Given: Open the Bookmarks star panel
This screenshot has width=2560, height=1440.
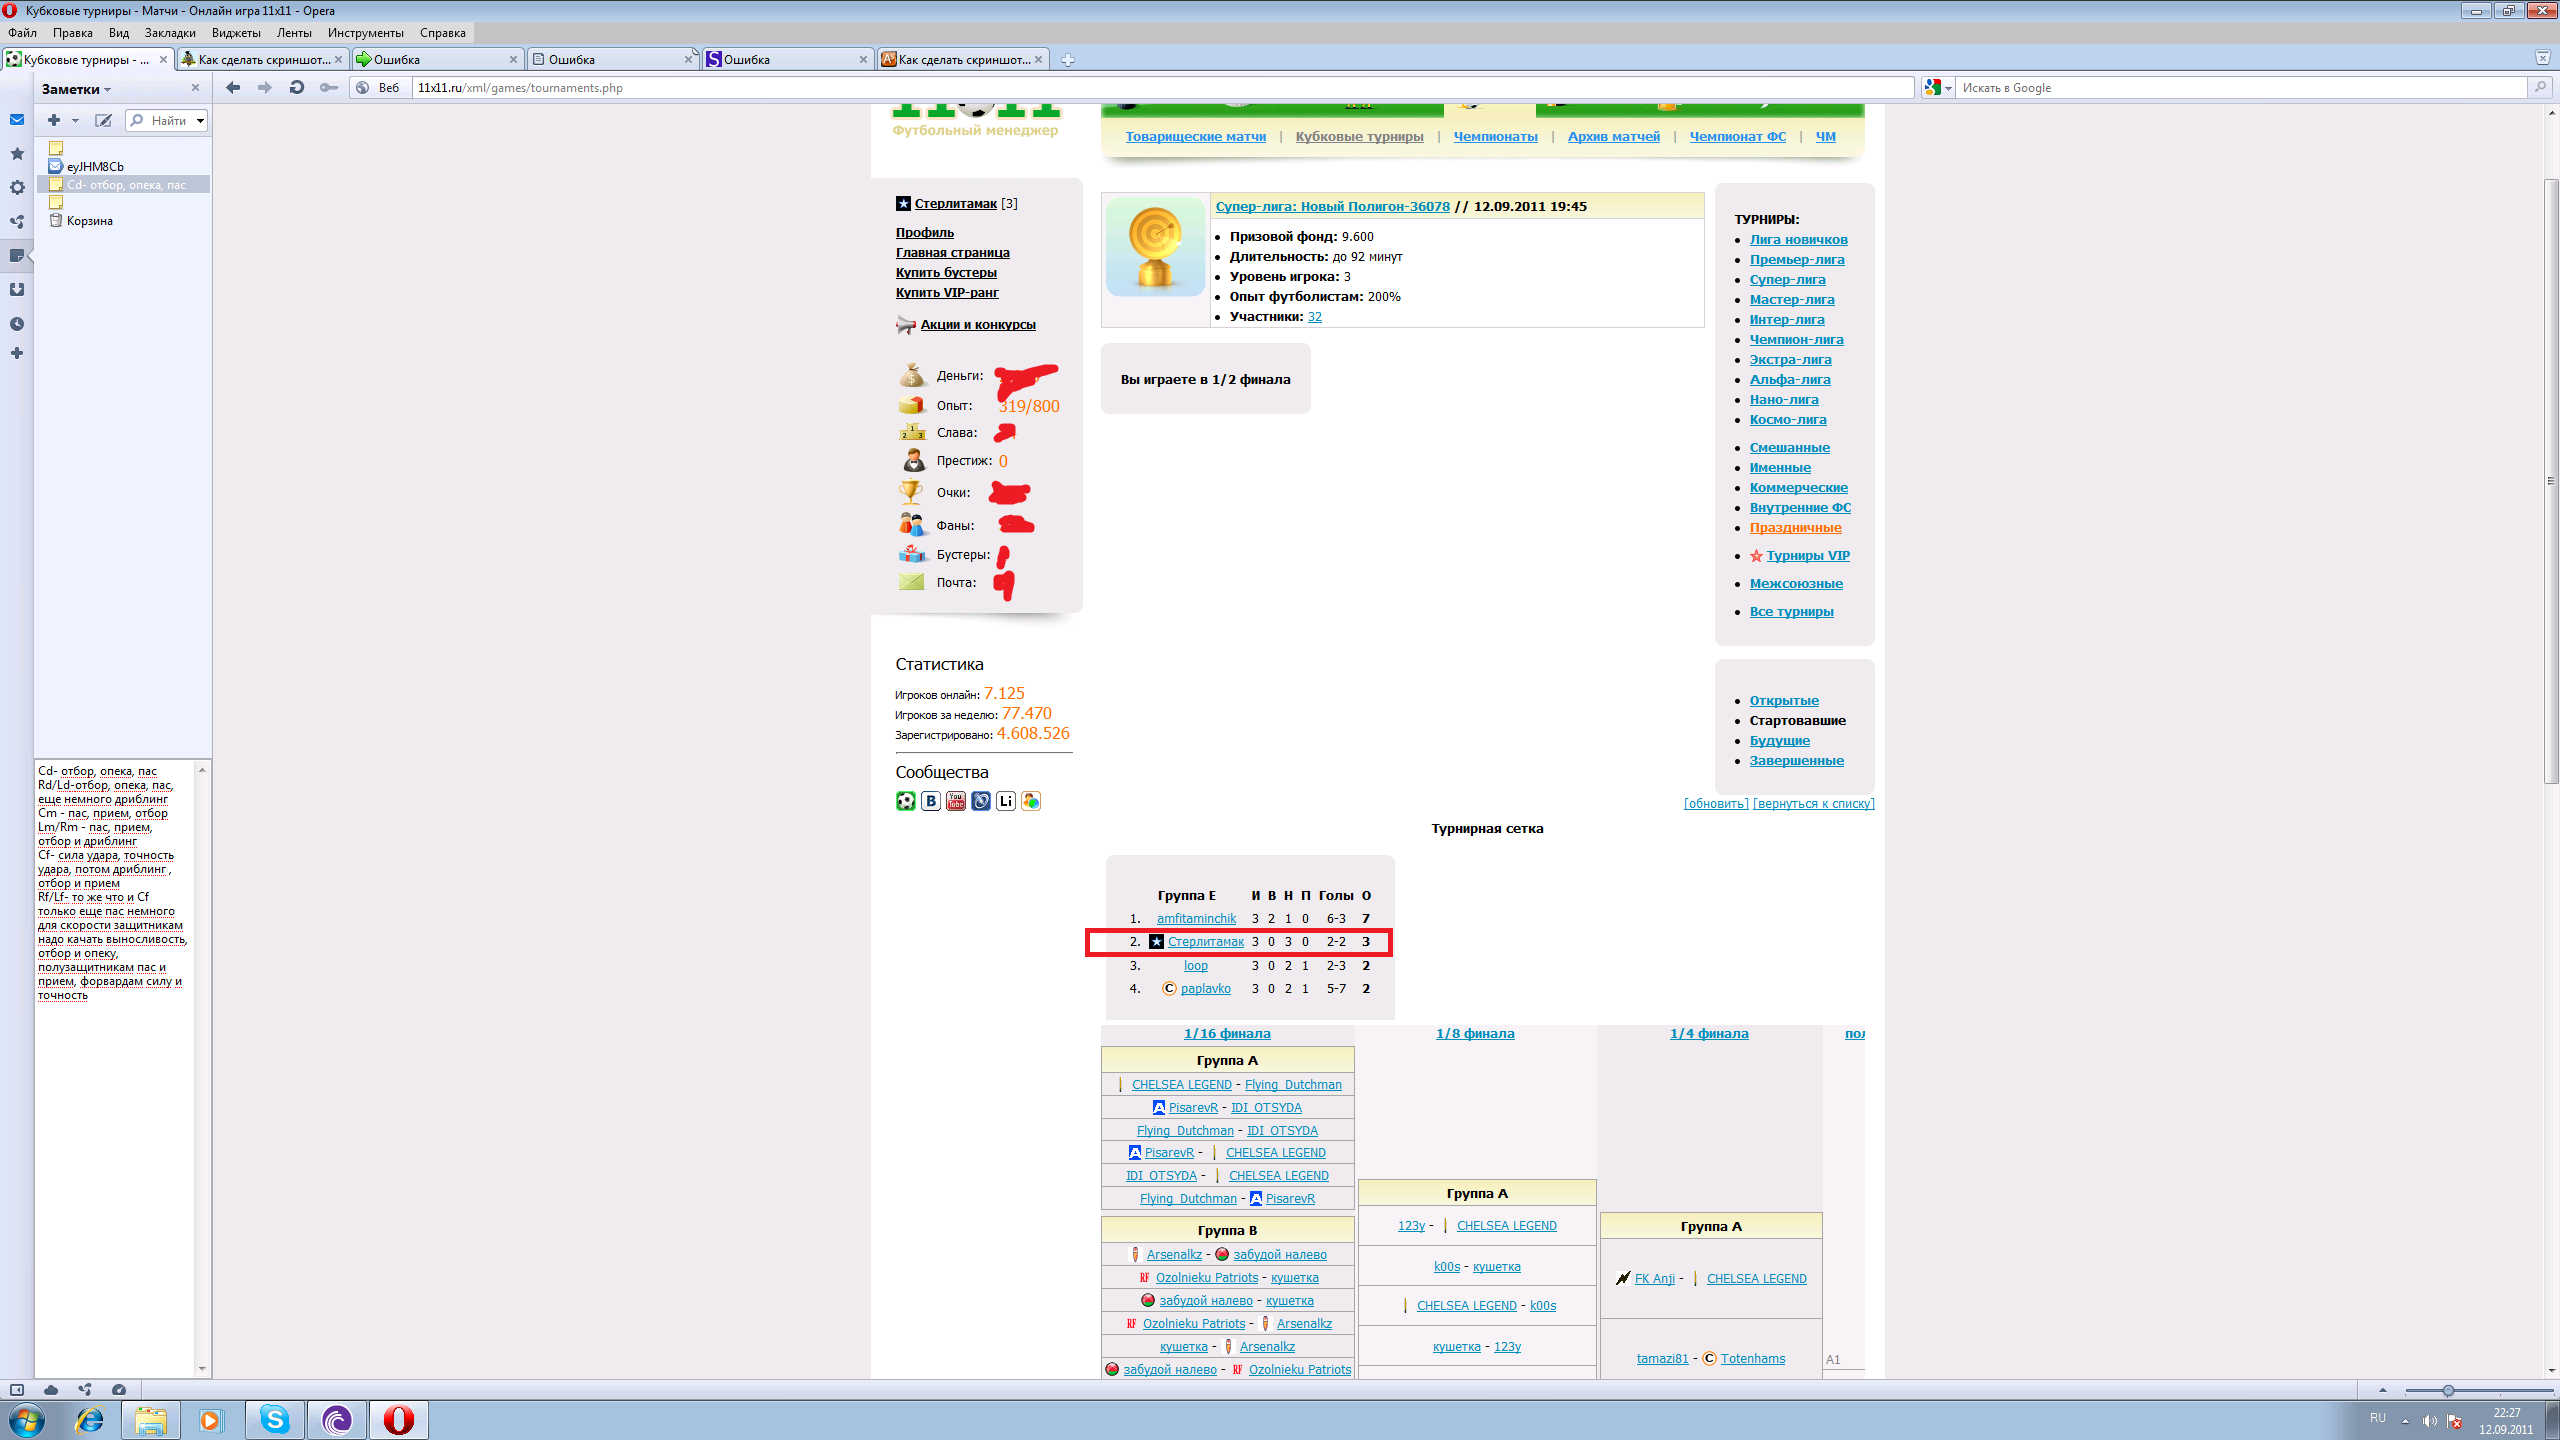Looking at the screenshot, I should click(x=17, y=154).
